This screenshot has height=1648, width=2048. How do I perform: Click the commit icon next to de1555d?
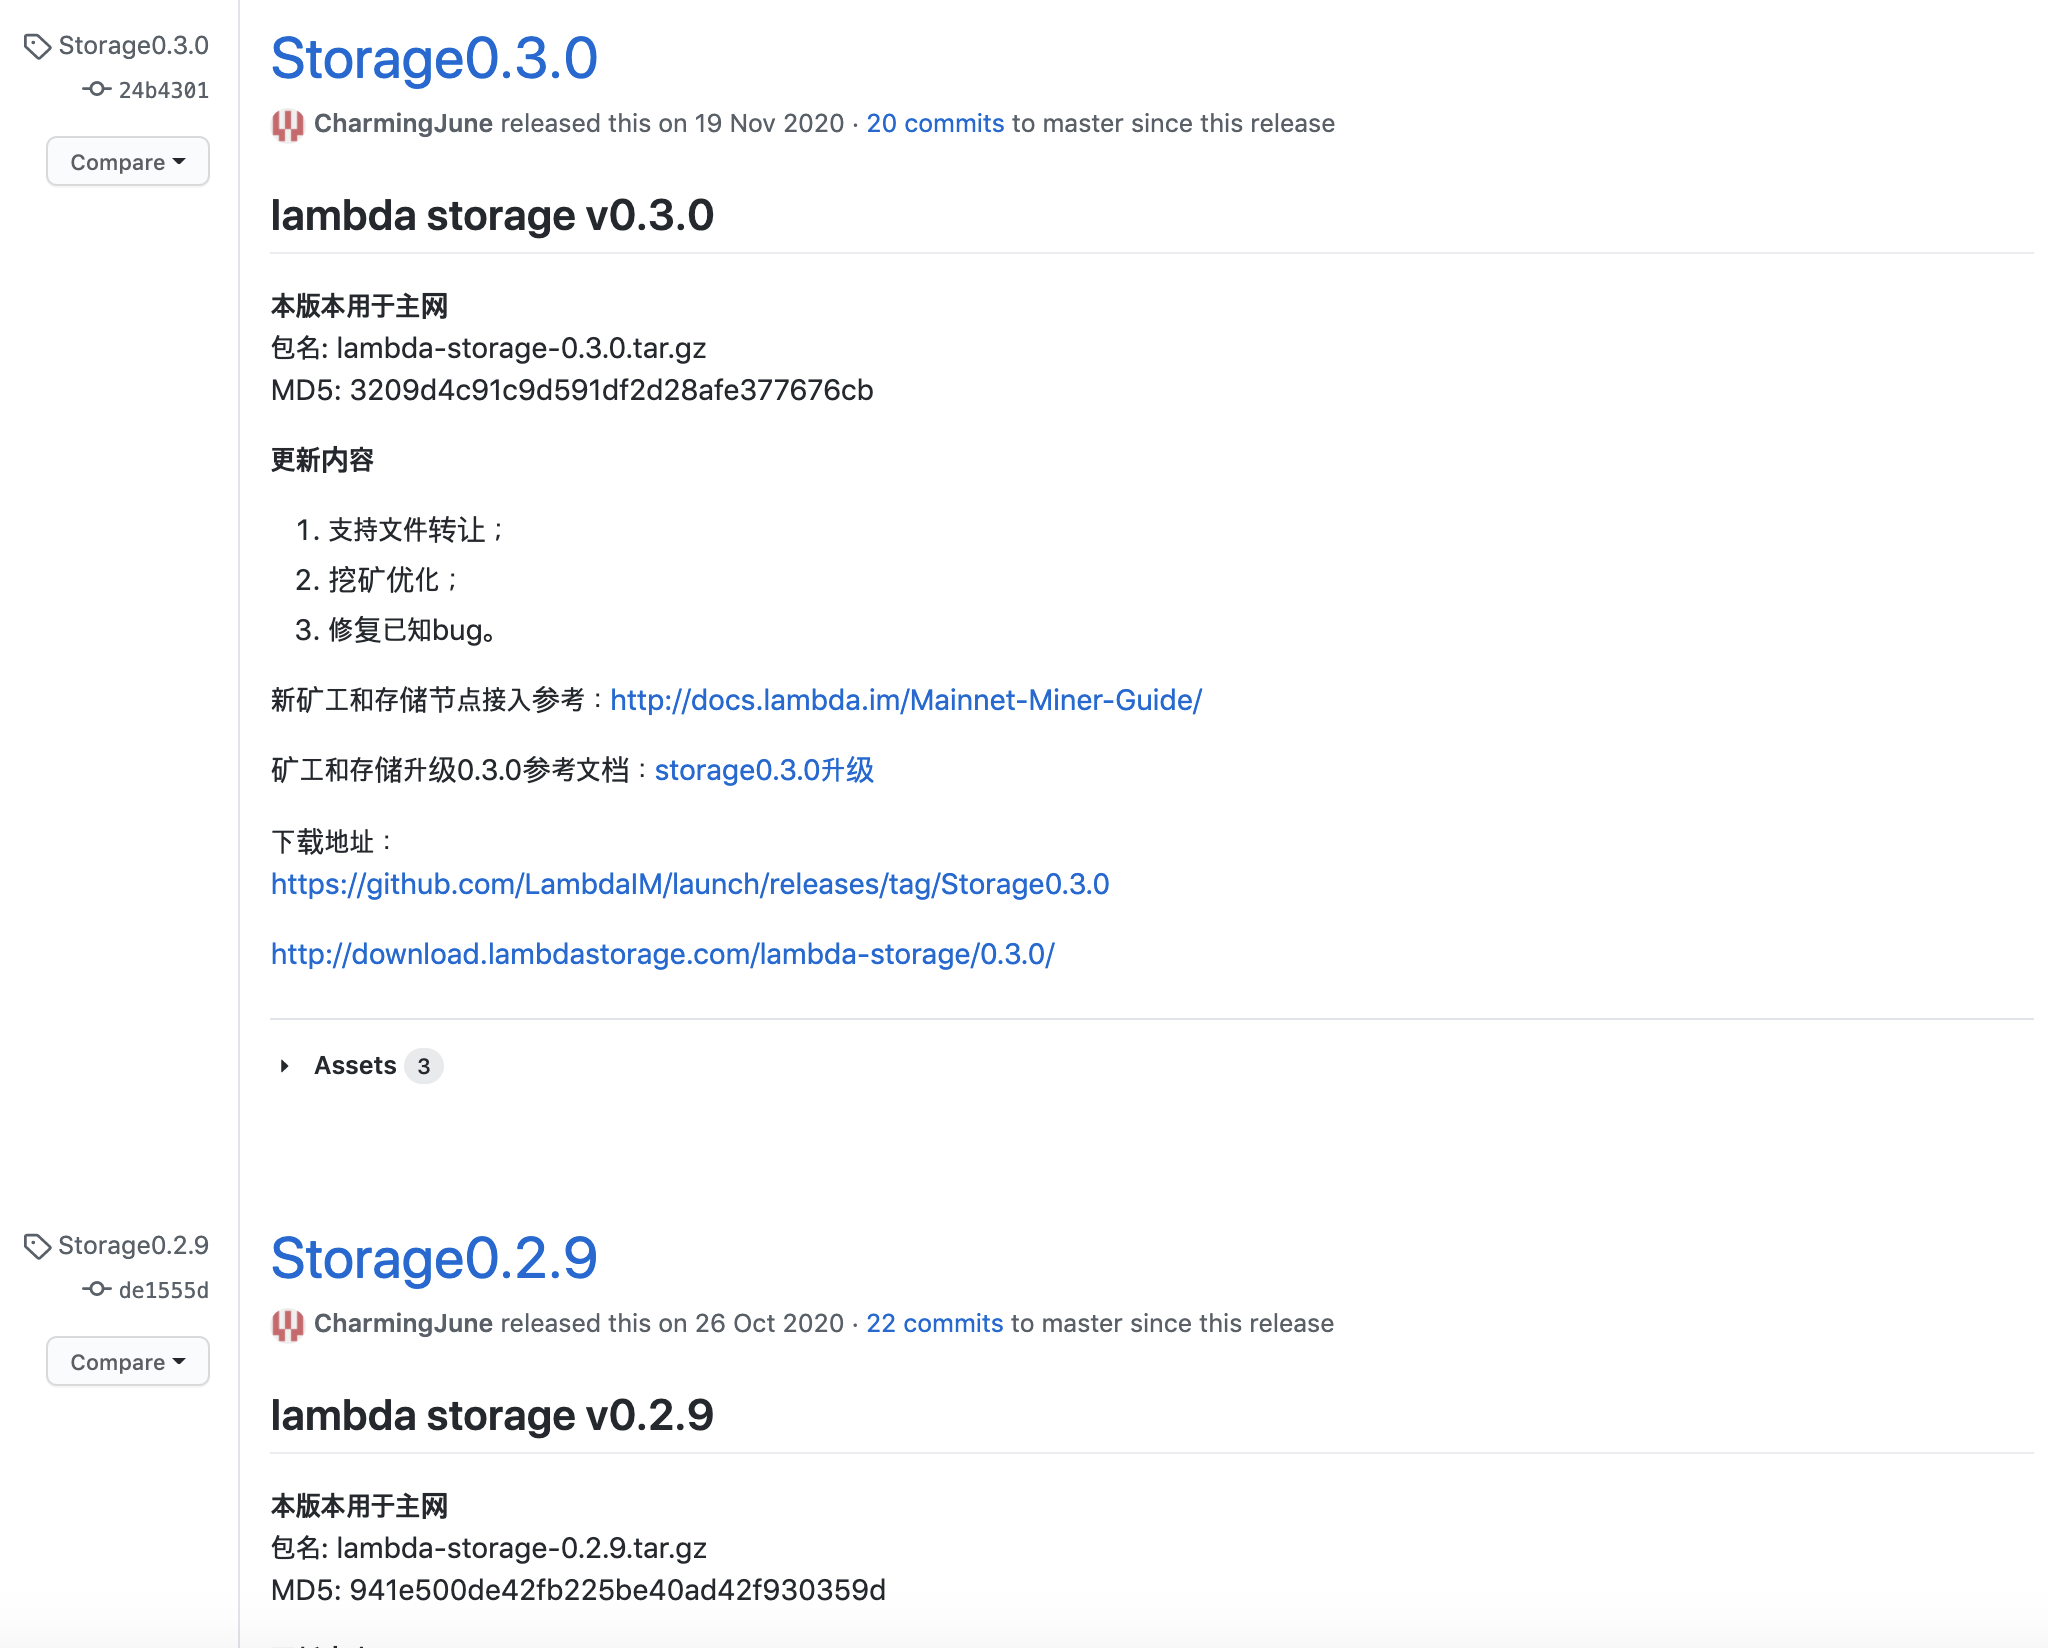[x=96, y=1289]
